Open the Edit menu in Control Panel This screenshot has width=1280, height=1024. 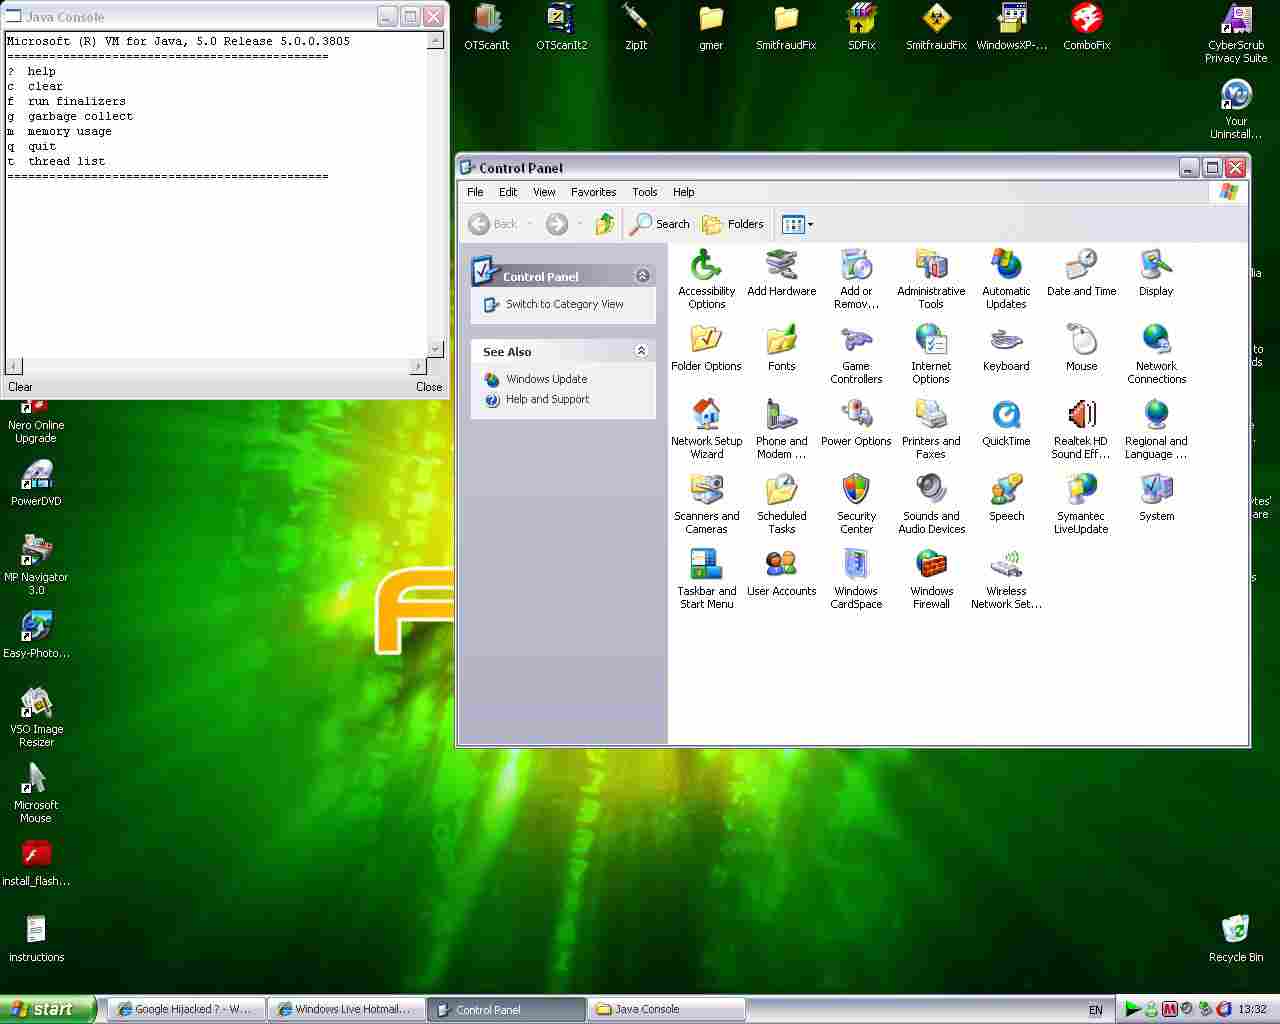click(508, 192)
